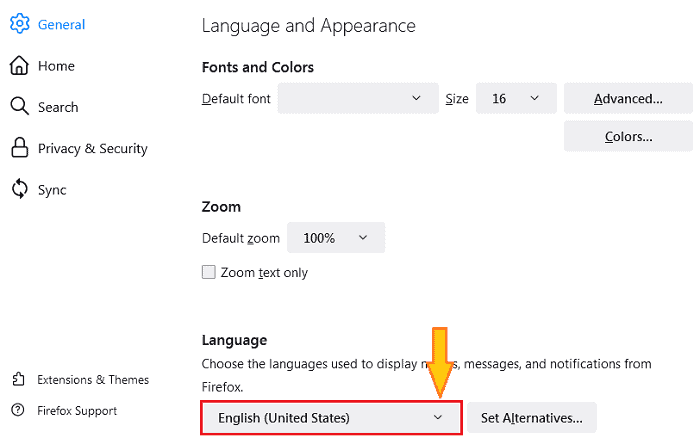Open the Colors dialog button
Viewport: 700px width, 438px height.
pos(628,136)
